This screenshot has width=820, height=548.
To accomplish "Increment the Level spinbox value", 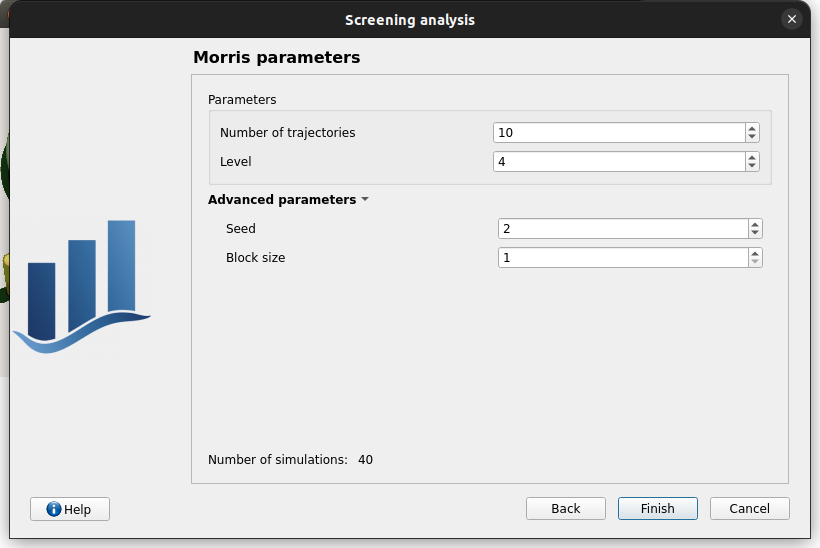I will (x=752, y=157).
